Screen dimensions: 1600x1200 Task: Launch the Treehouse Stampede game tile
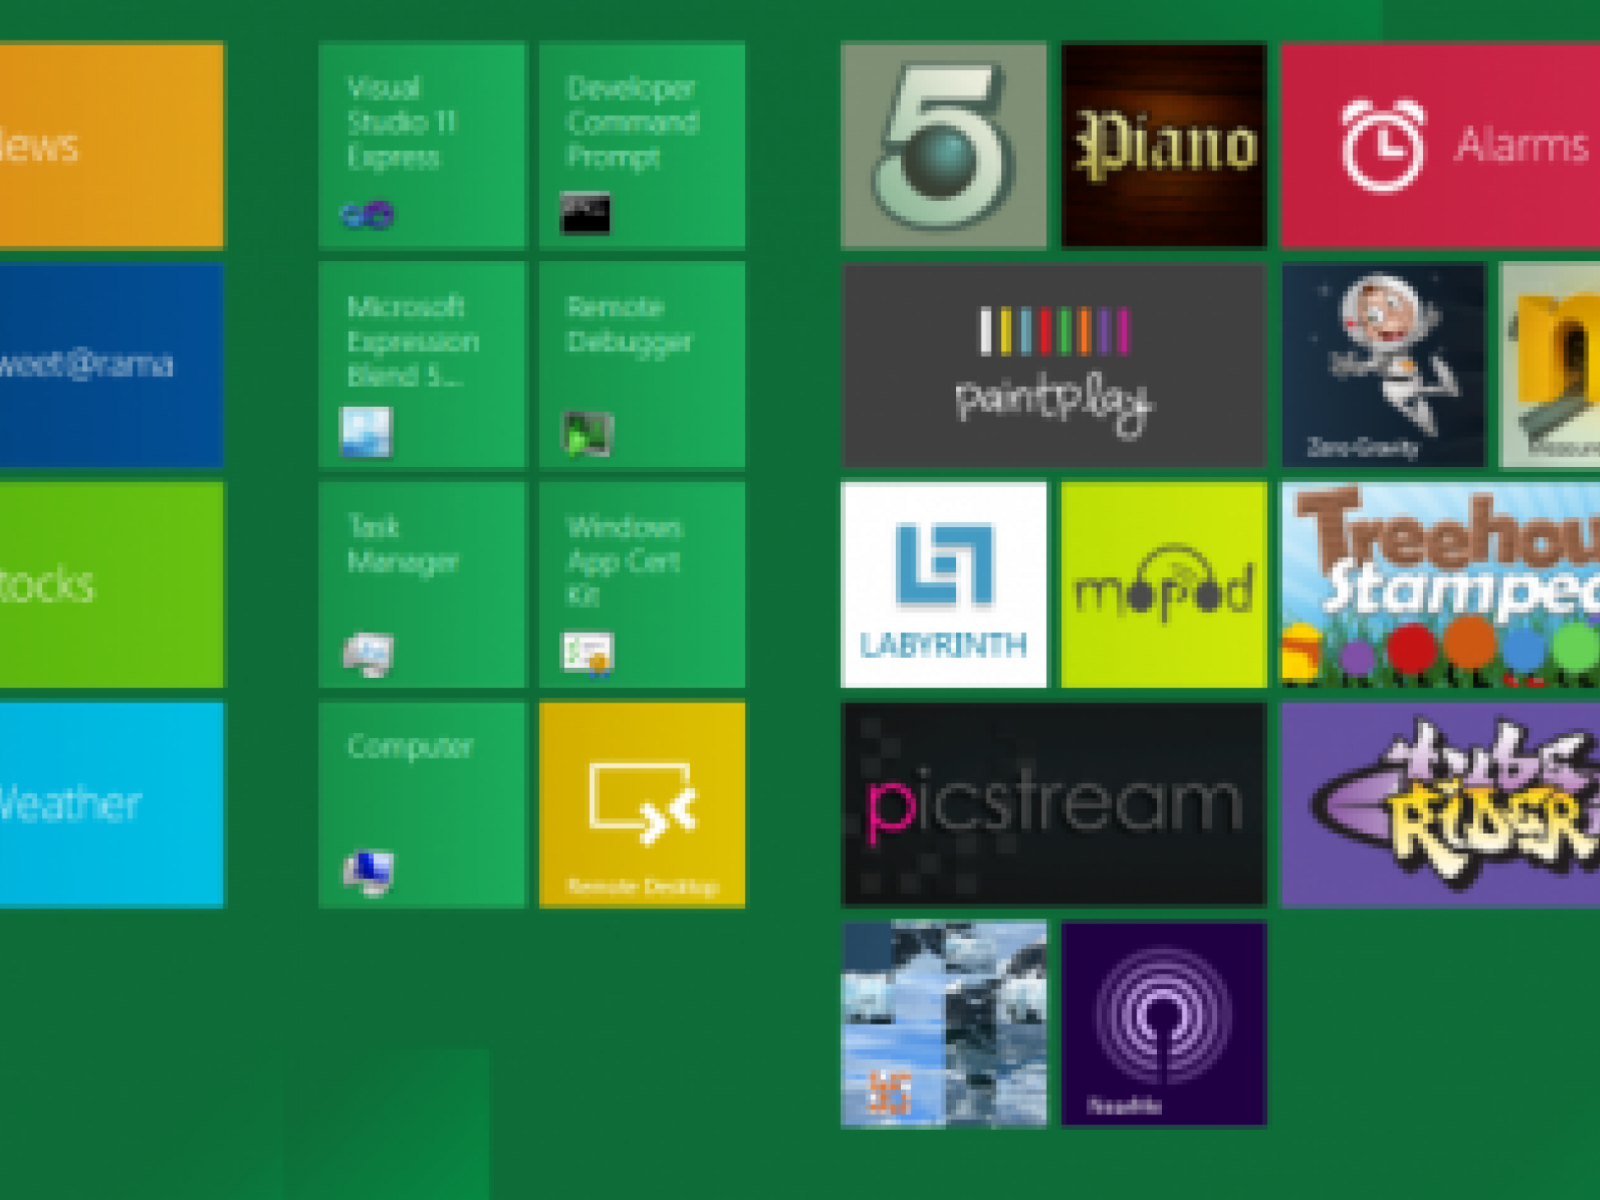pyautogui.click(x=1441, y=585)
